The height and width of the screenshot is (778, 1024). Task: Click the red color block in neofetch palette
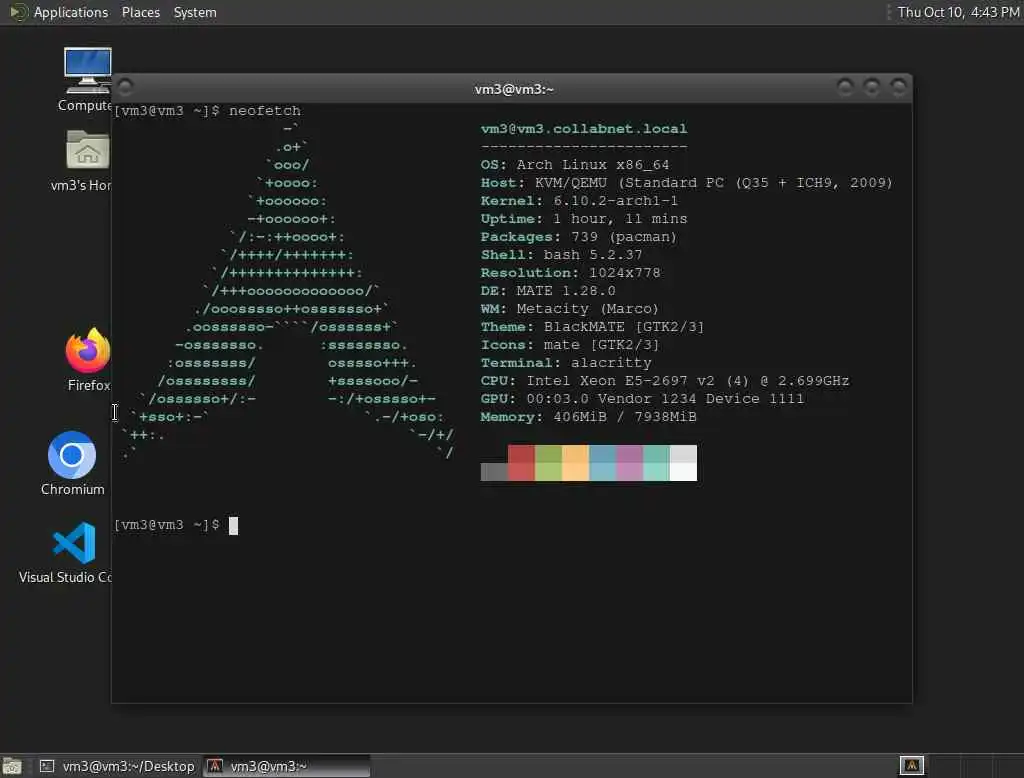pos(521,462)
